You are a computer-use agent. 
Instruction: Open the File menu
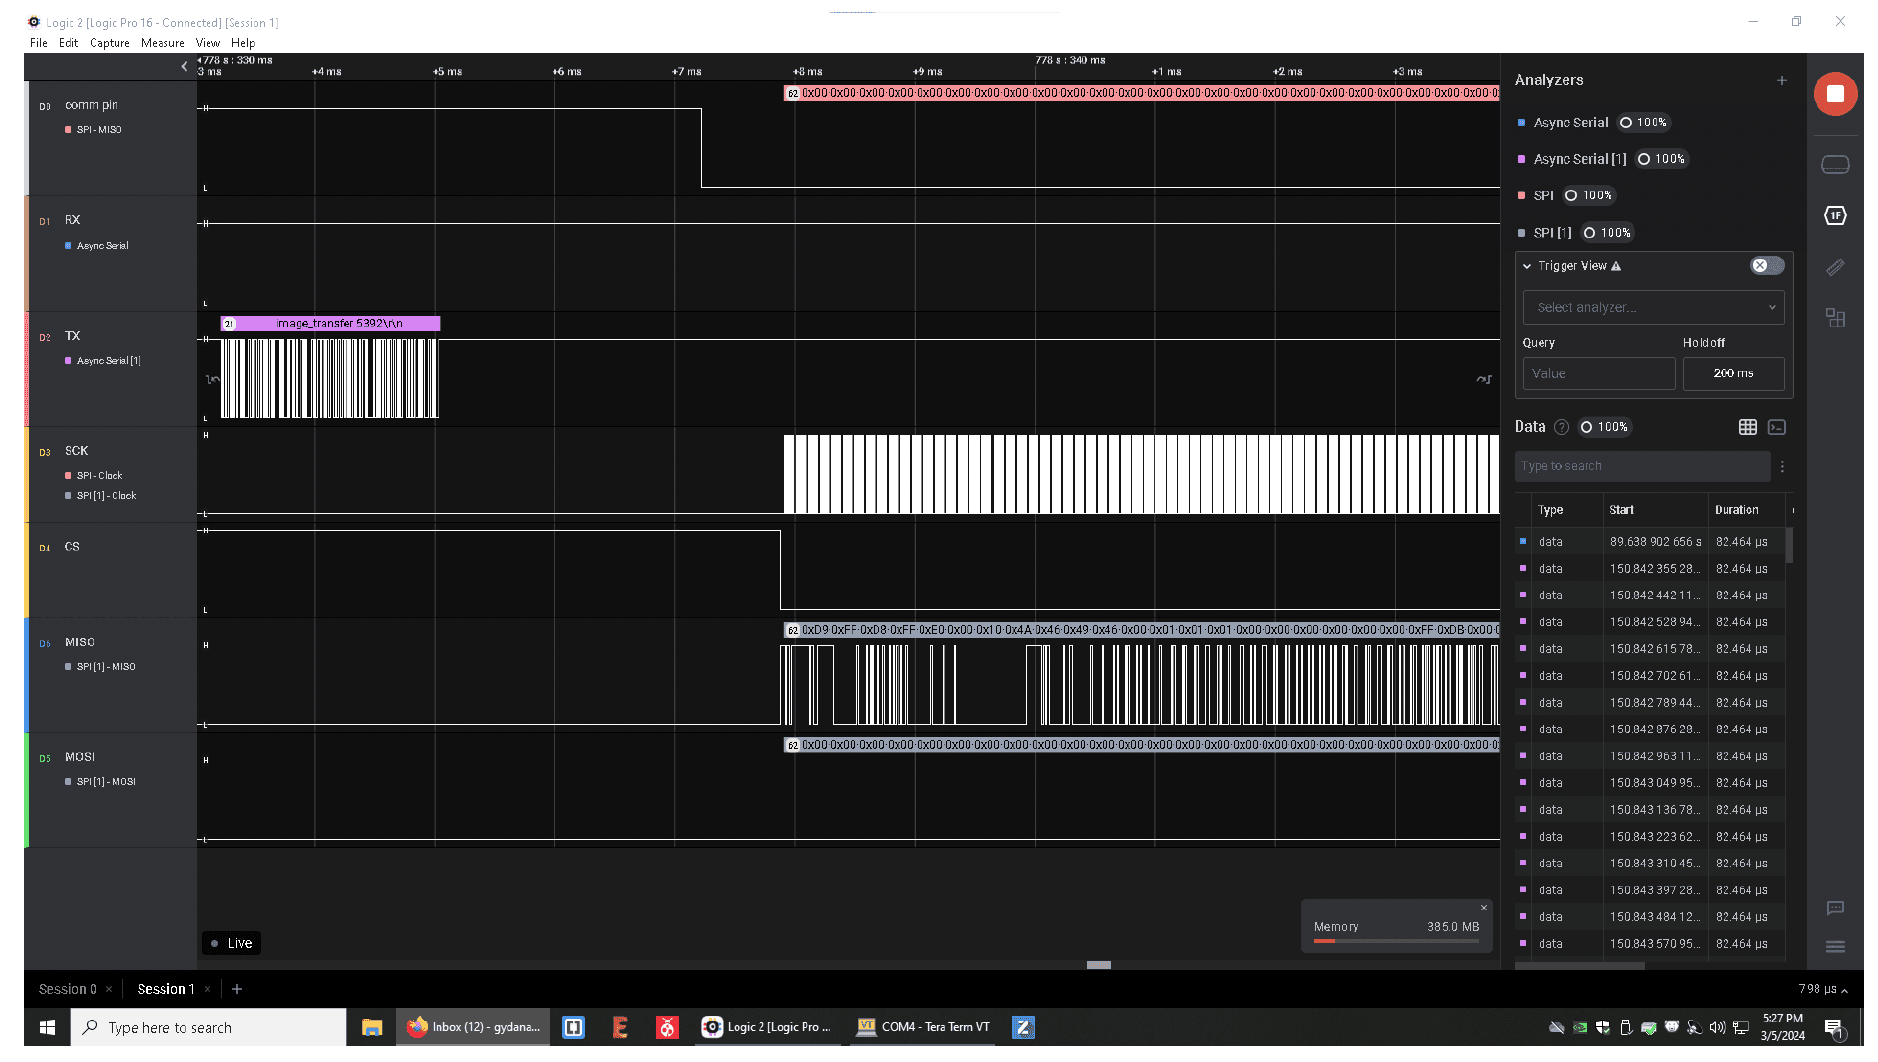tap(39, 43)
